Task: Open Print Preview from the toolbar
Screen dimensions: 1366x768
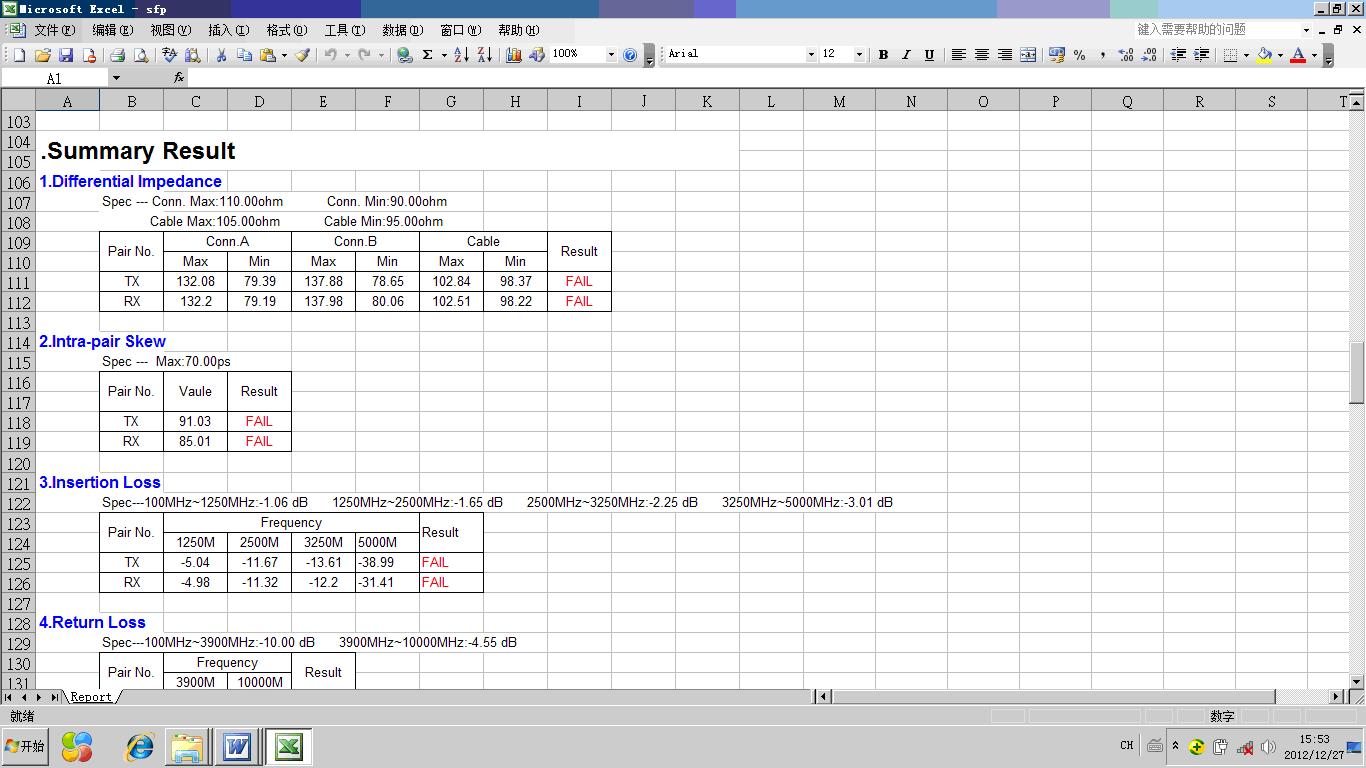Action: 140,55
